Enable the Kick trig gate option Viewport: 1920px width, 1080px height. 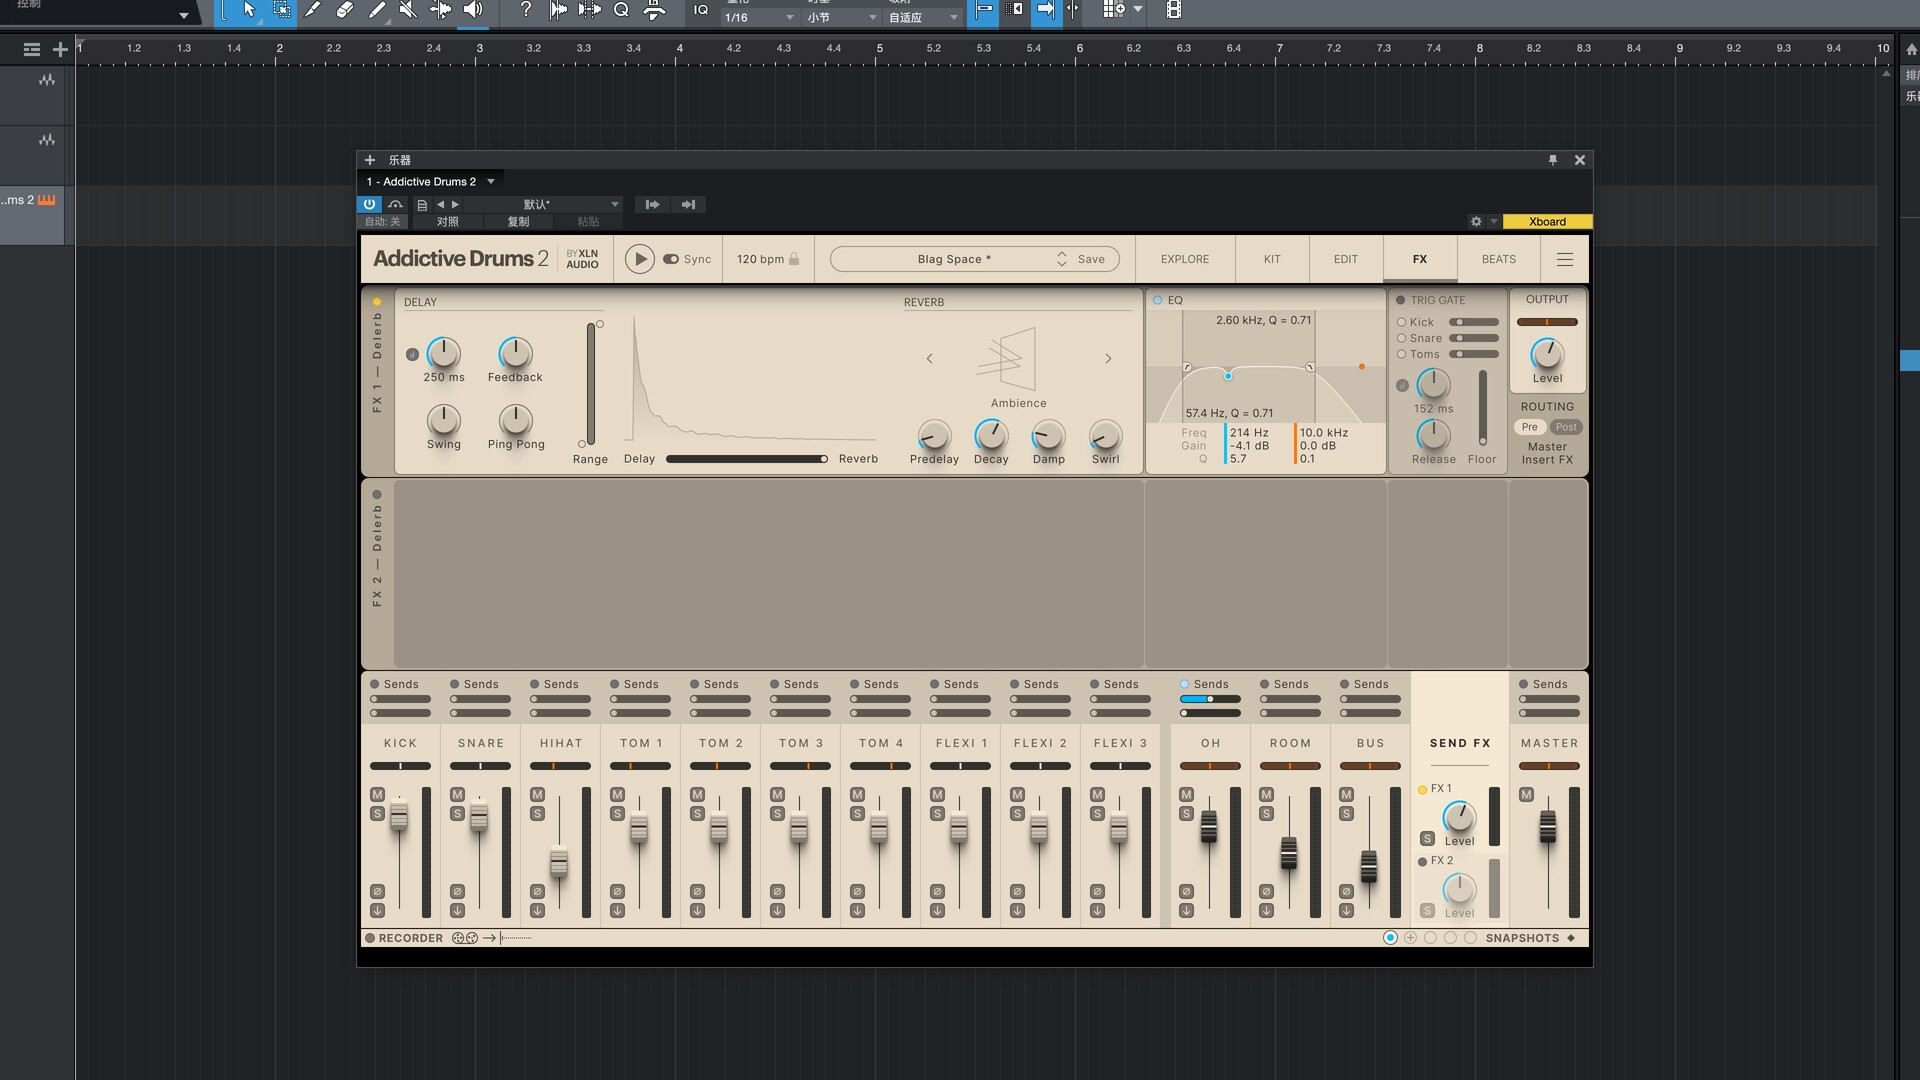coord(1401,322)
